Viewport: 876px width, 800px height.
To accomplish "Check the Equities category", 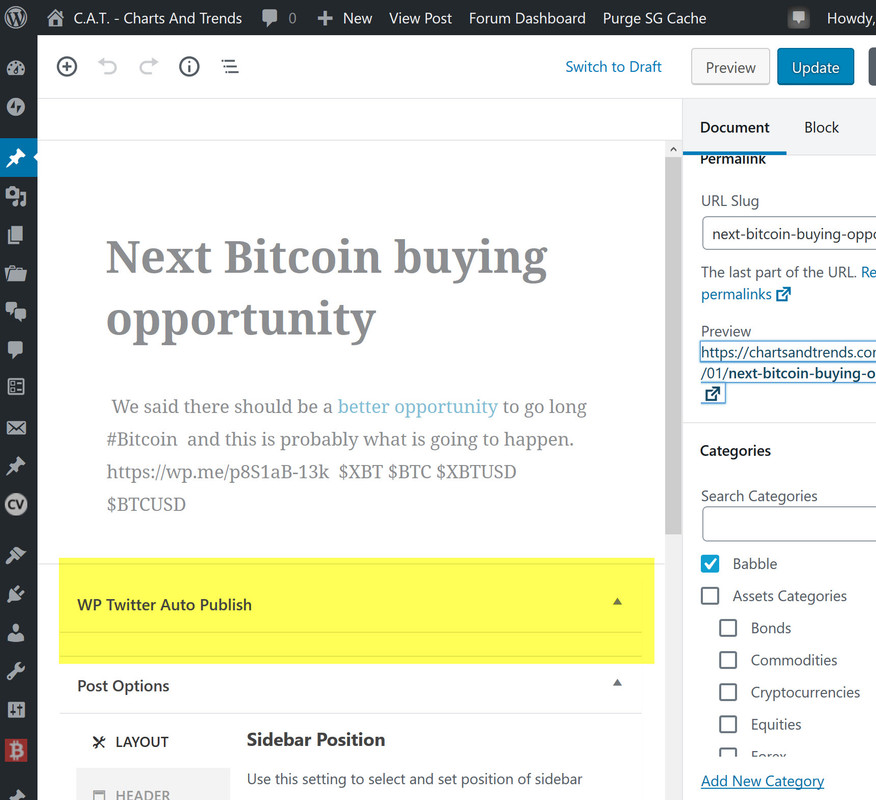I will (728, 724).
